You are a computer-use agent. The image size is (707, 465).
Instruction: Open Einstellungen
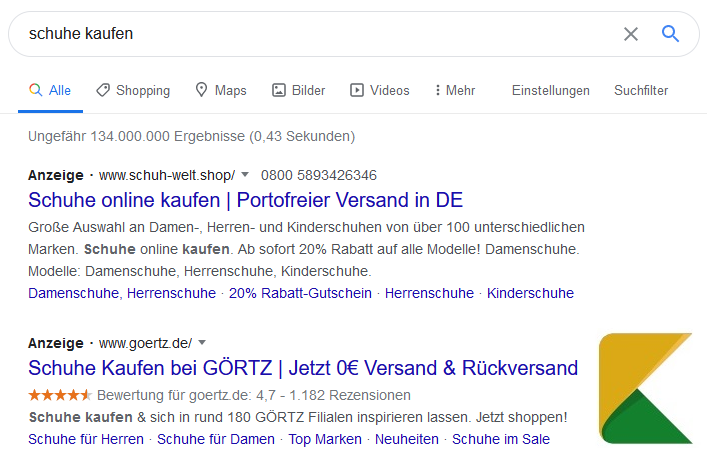point(551,91)
